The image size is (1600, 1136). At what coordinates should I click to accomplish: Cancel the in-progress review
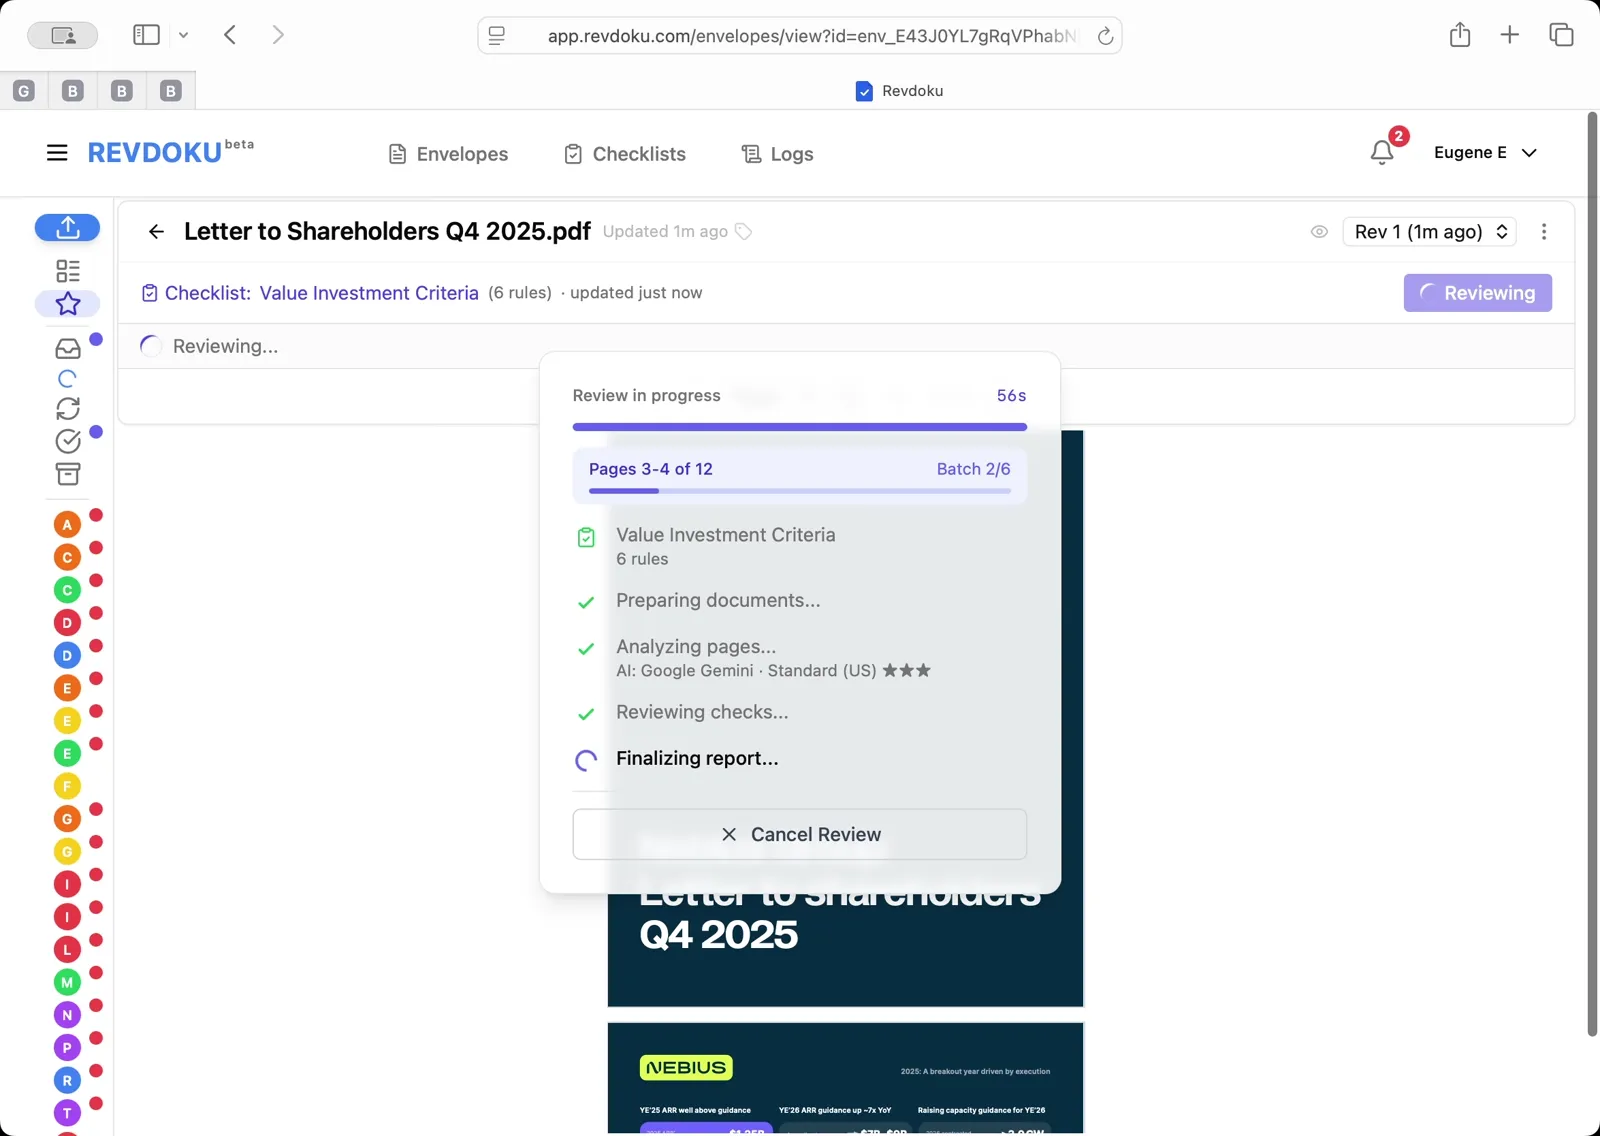point(800,834)
